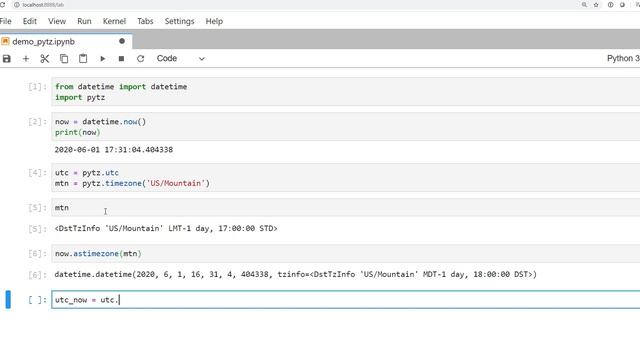Insert a new cell with the plus icon
Viewport: 640px width, 360px height.
coord(26,59)
